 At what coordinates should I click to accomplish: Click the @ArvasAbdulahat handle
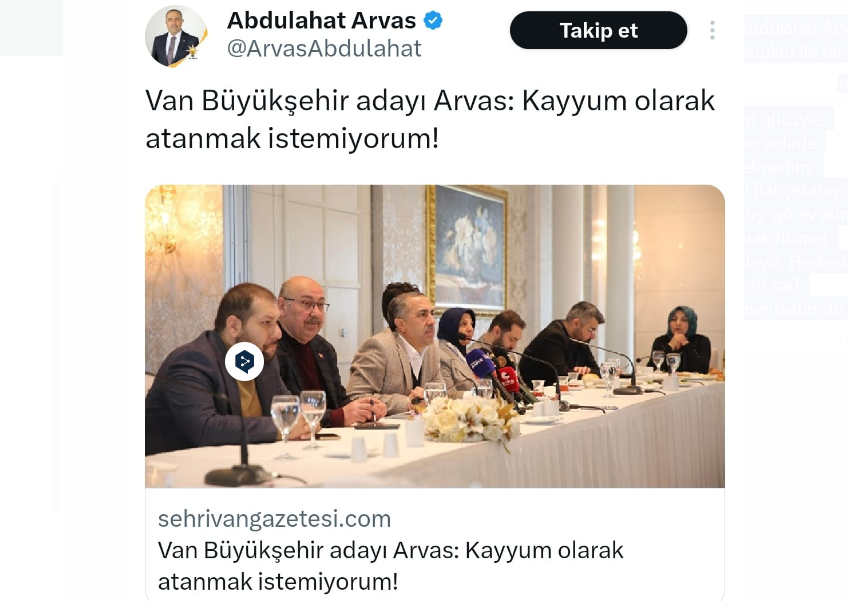point(324,49)
